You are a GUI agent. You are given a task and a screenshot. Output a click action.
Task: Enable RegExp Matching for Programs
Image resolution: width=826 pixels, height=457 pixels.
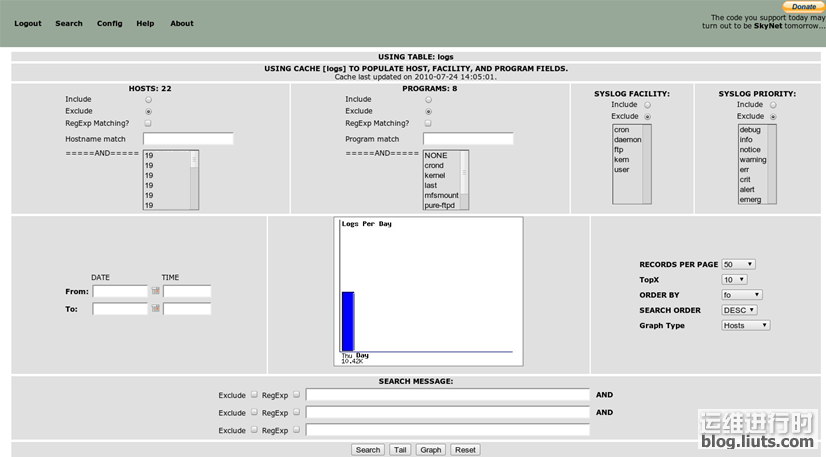tap(429, 123)
